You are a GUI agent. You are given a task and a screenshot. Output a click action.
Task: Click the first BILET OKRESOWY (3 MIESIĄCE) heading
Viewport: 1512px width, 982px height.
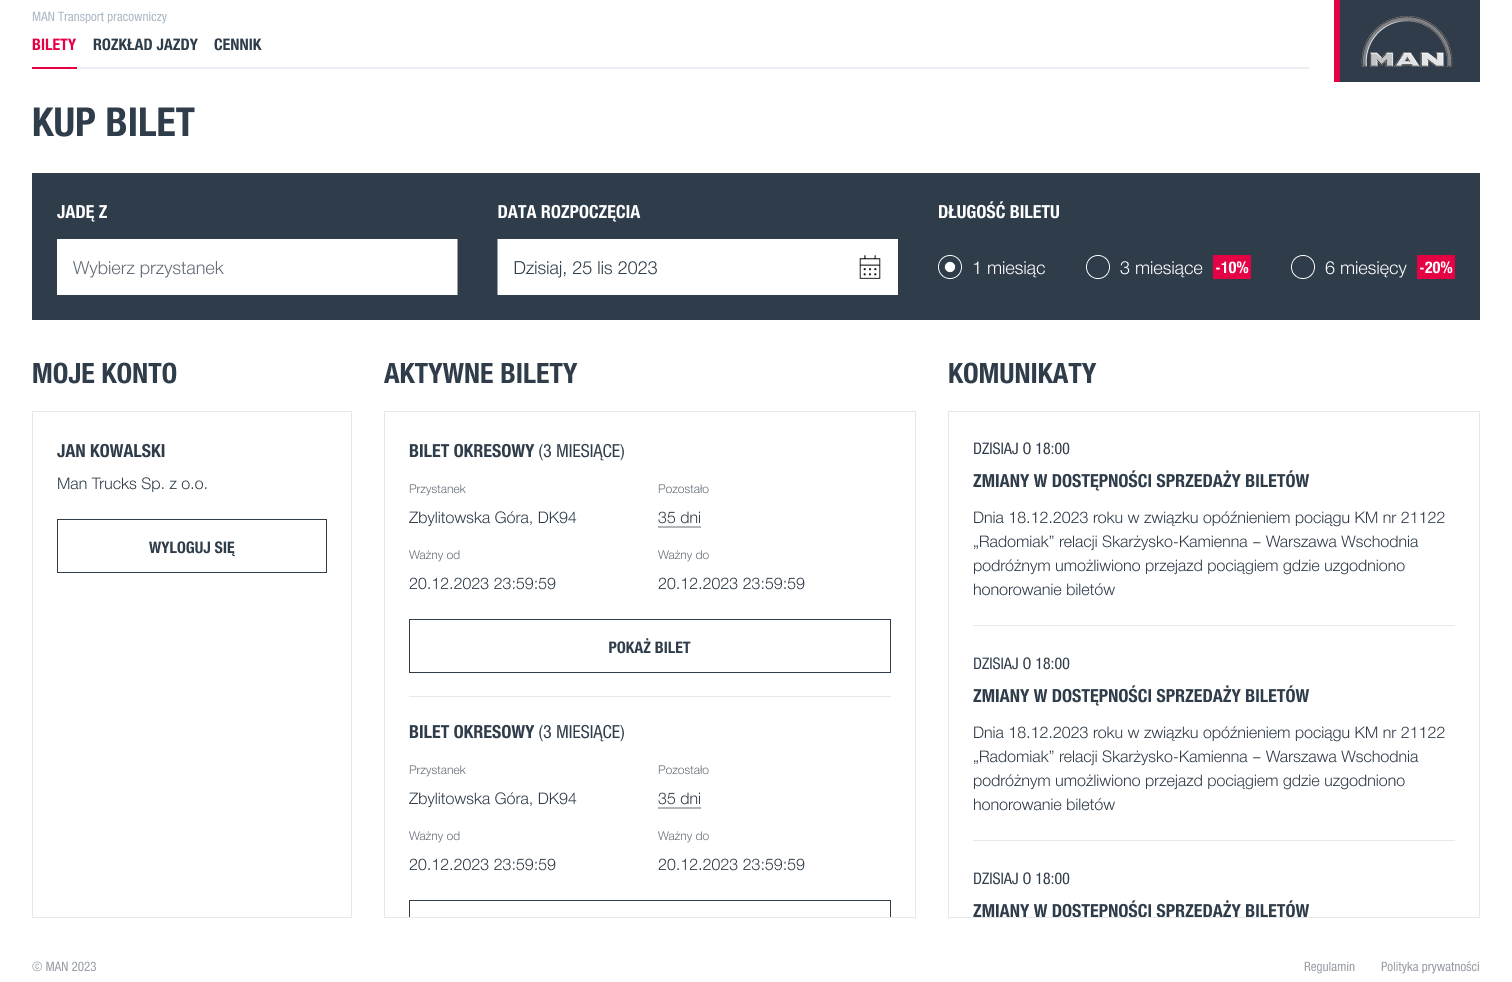[x=517, y=451]
